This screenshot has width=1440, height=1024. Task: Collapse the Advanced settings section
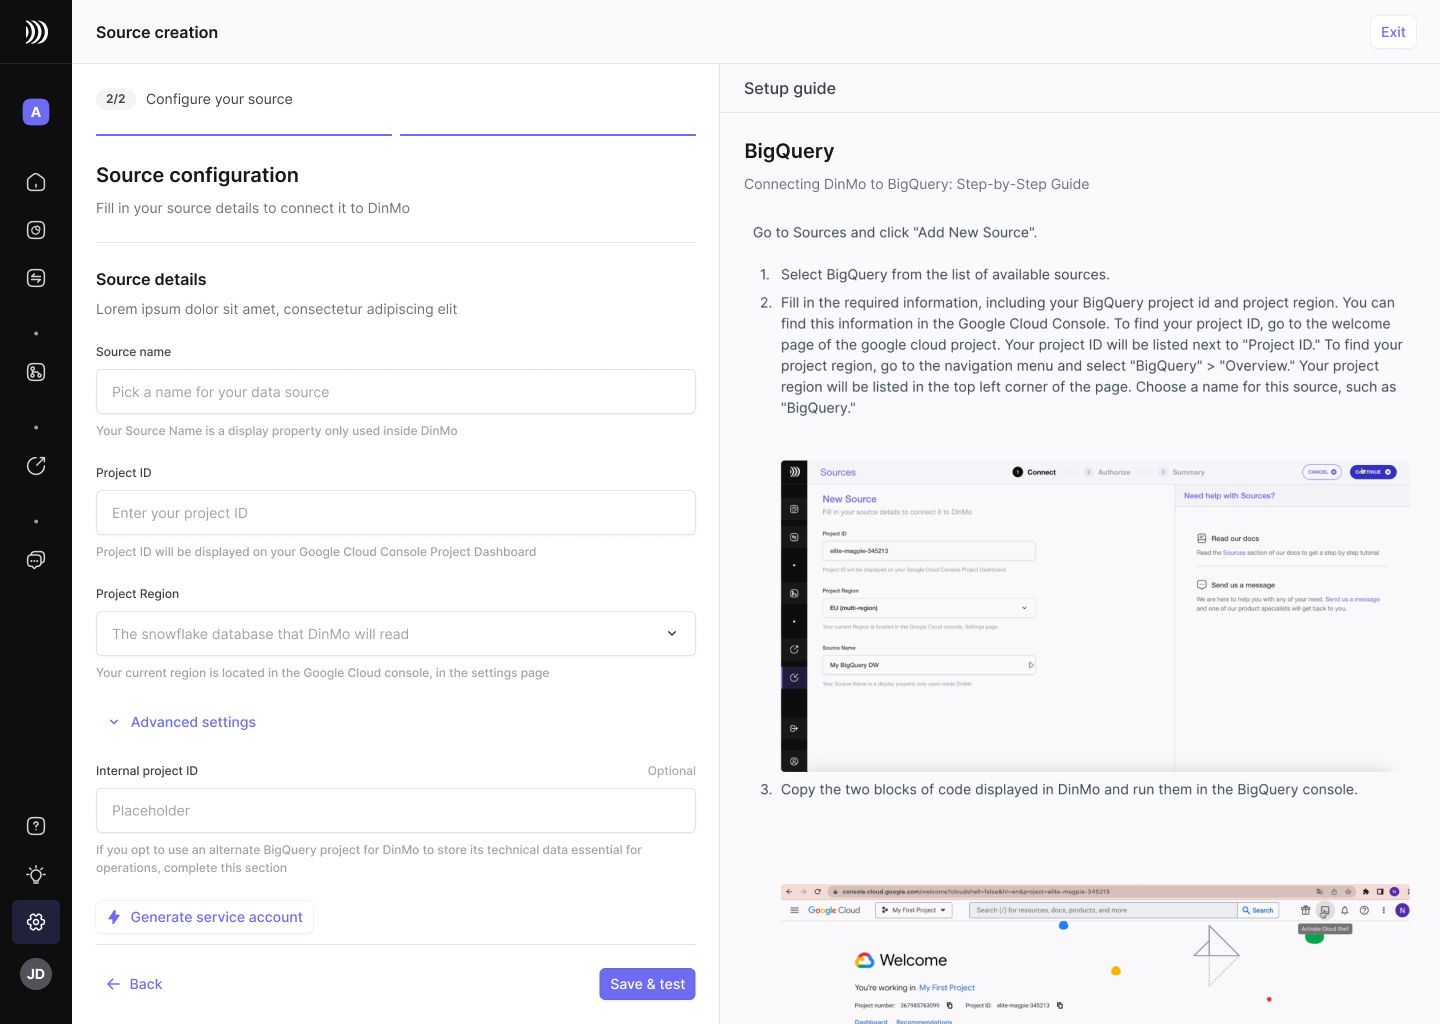183,722
